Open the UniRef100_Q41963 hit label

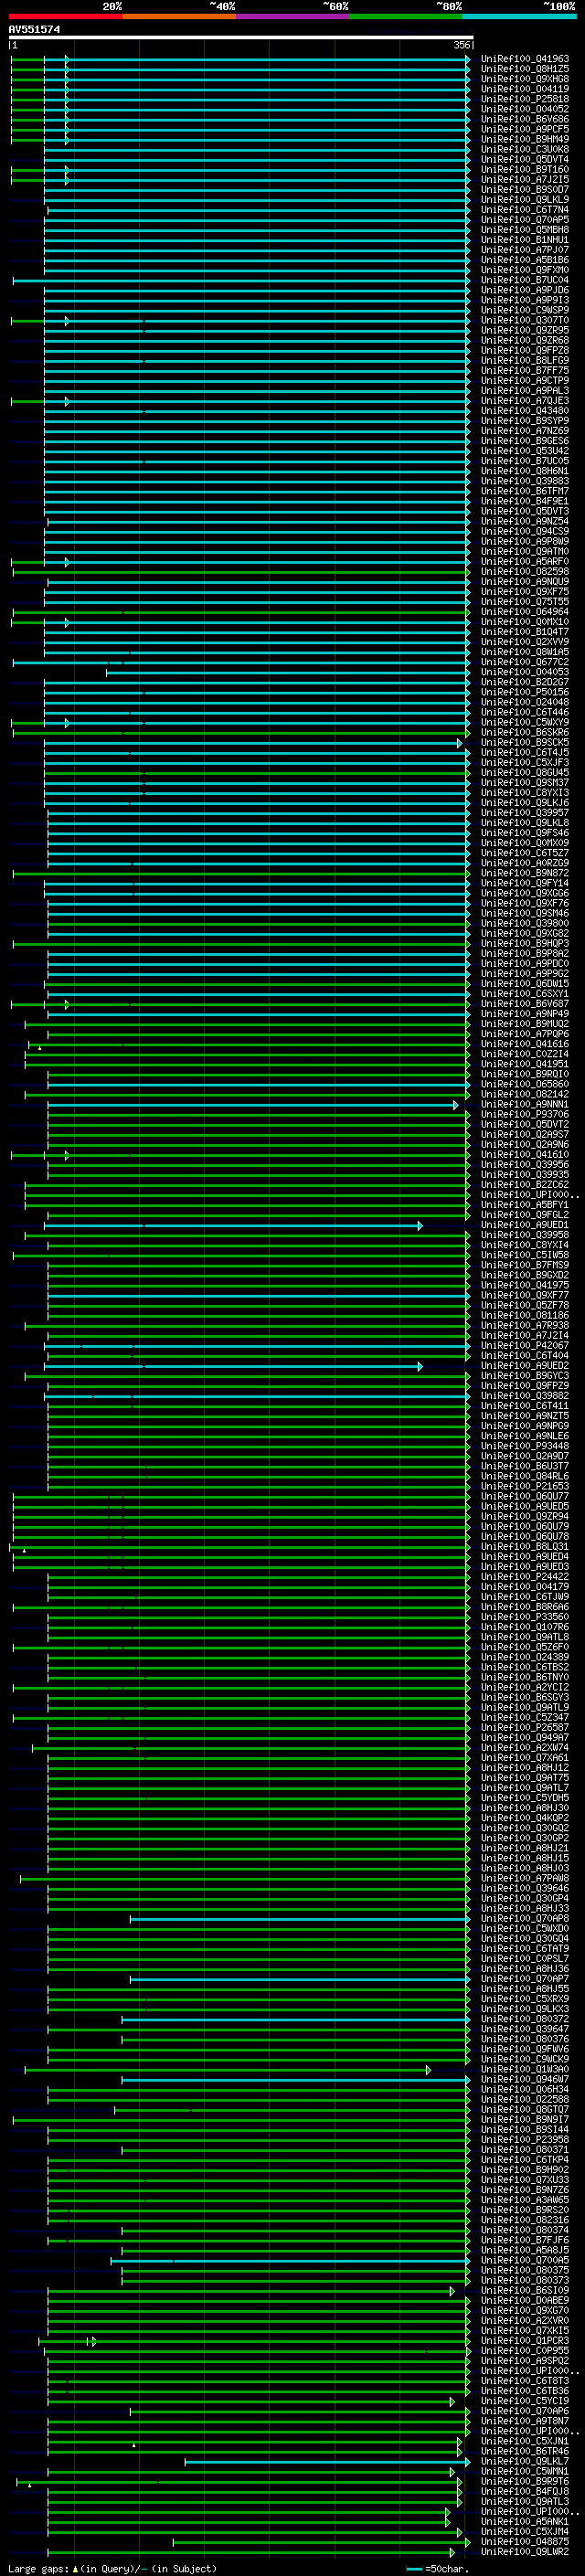pyautogui.click(x=524, y=59)
